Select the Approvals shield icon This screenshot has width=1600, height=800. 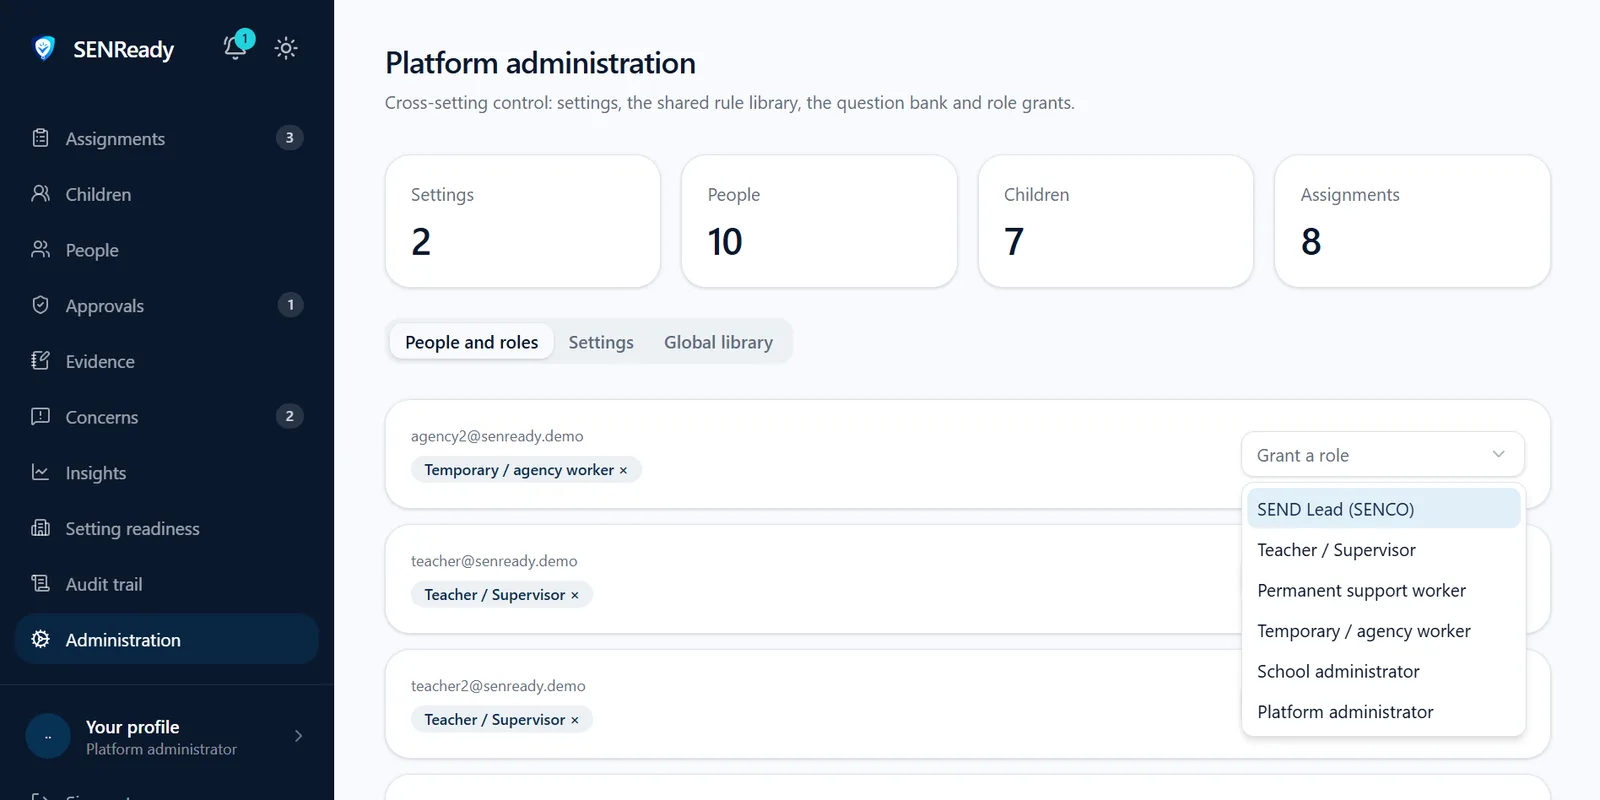[x=40, y=305]
